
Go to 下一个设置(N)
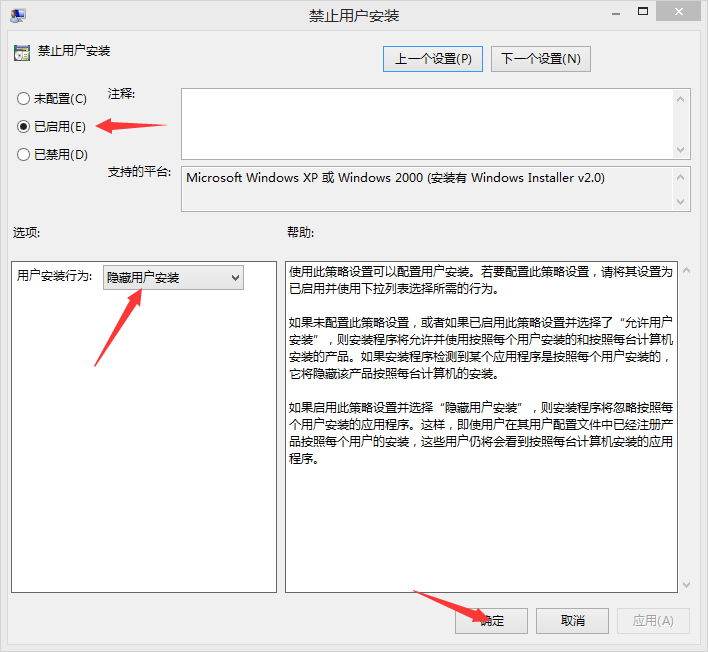pos(541,59)
